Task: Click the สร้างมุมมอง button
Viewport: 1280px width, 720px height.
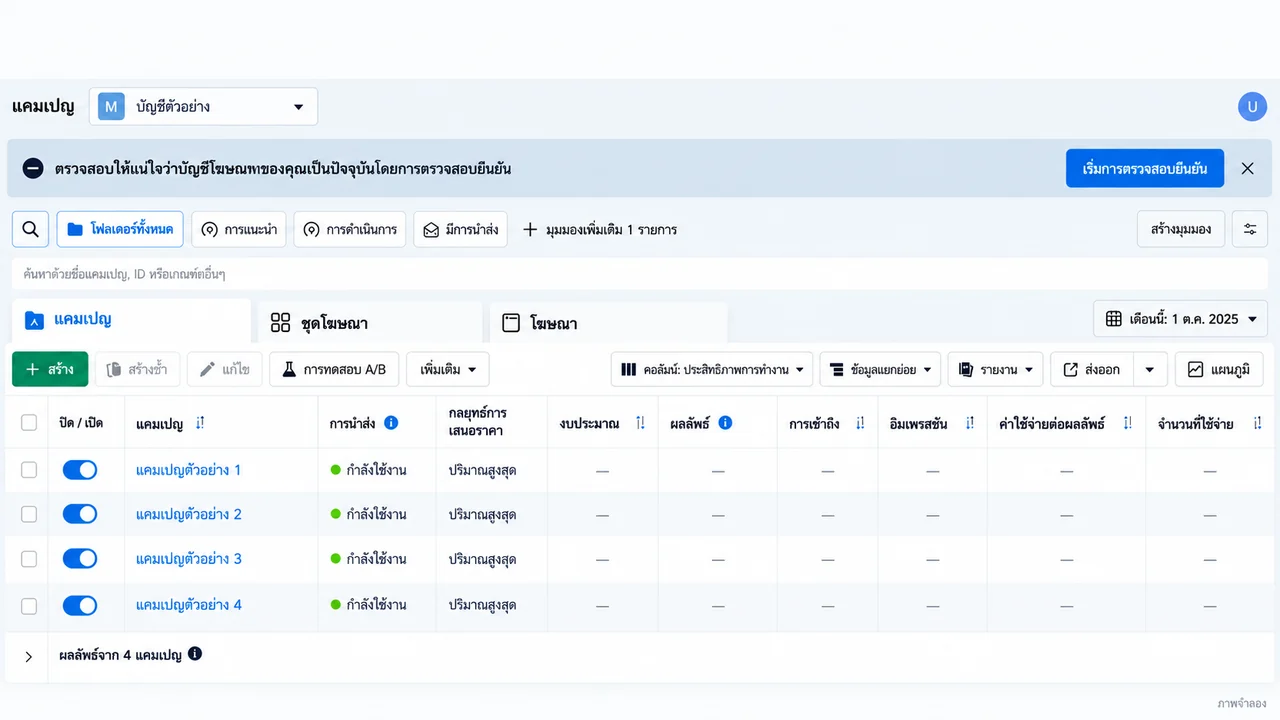Action: coord(1181,229)
